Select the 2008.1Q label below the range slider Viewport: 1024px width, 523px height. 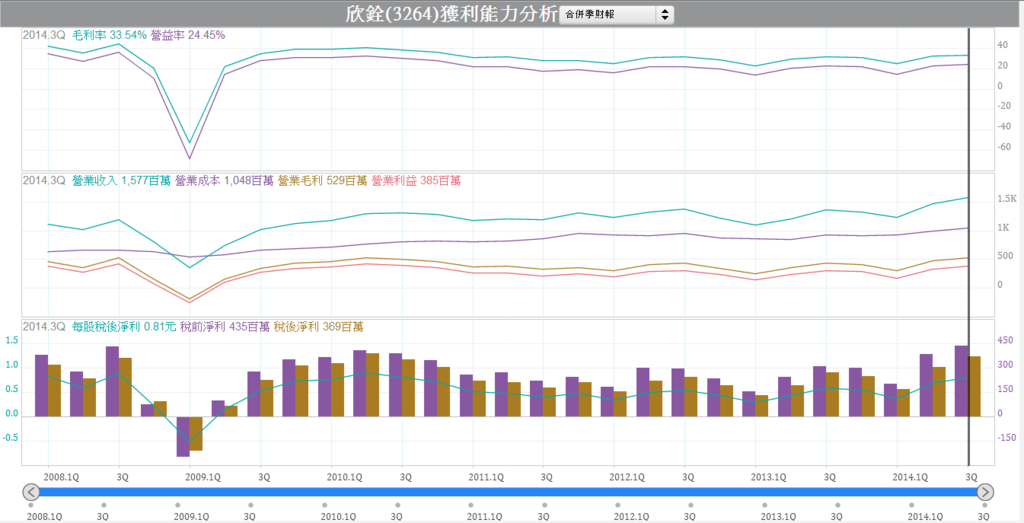pos(44,516)
